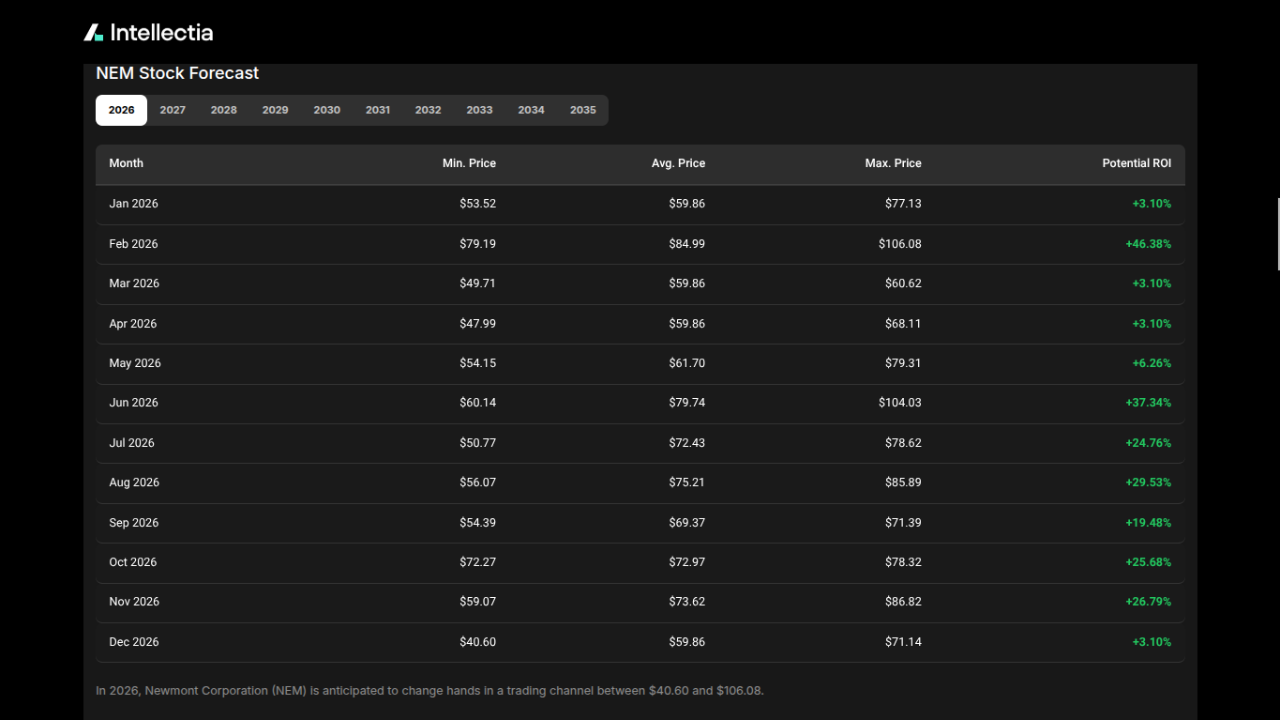Click the $40.60 minimum price cell

tap(478, 642)
